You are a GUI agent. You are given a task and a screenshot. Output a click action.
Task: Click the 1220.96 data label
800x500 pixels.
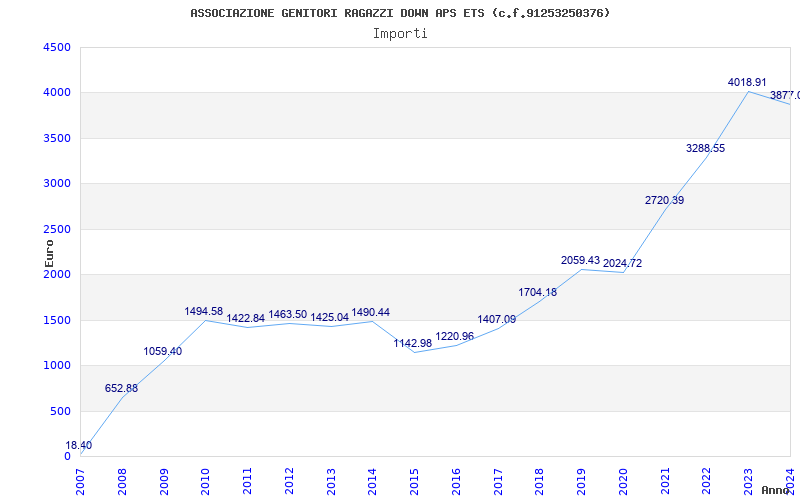(455, 337)
